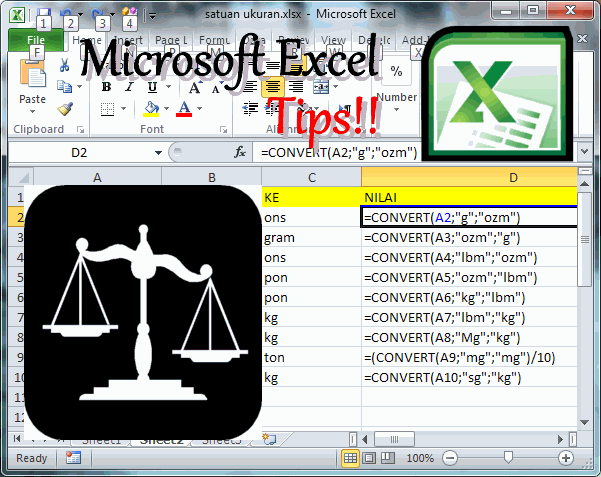Open Underline style dropdown arrow
The width and height of the screenshot is (601, 477).
168,87
